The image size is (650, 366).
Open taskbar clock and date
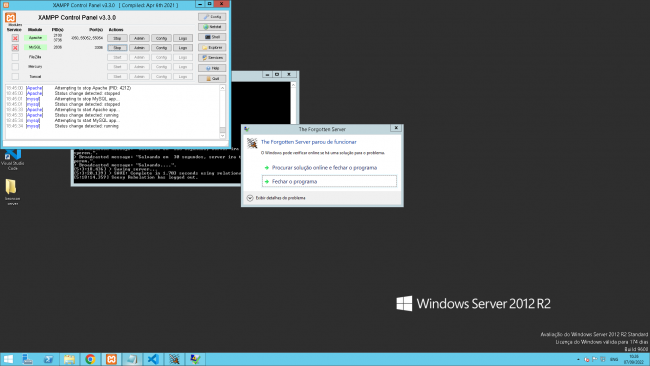tap(634, 359)
